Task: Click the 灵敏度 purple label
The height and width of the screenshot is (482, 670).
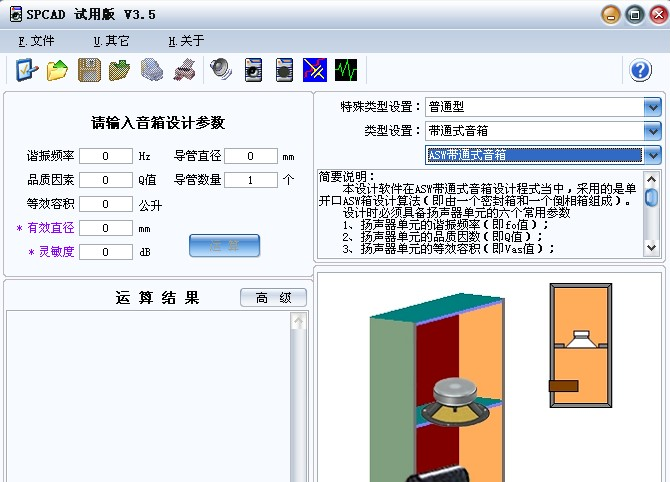Action: [x=56, y=252]
